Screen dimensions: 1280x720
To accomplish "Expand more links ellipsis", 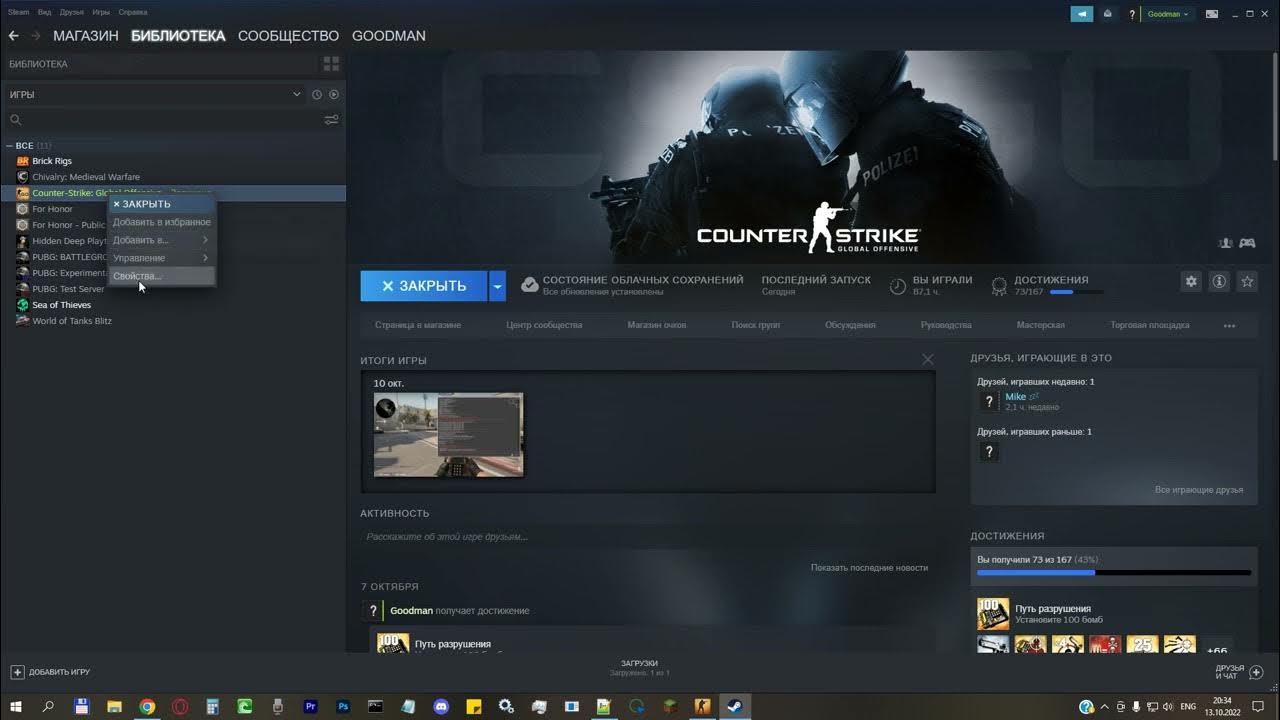I will coord(1230,326).
